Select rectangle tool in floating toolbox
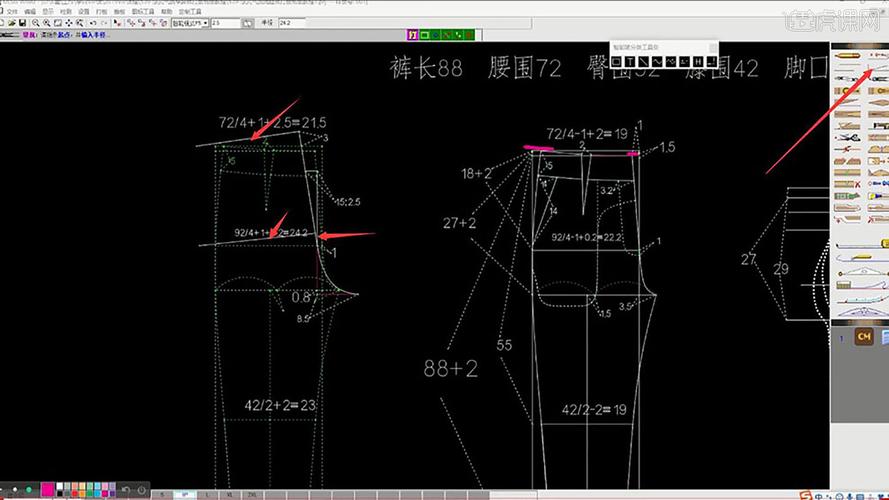This screenshot has width=889, height=500. (616, 61)
